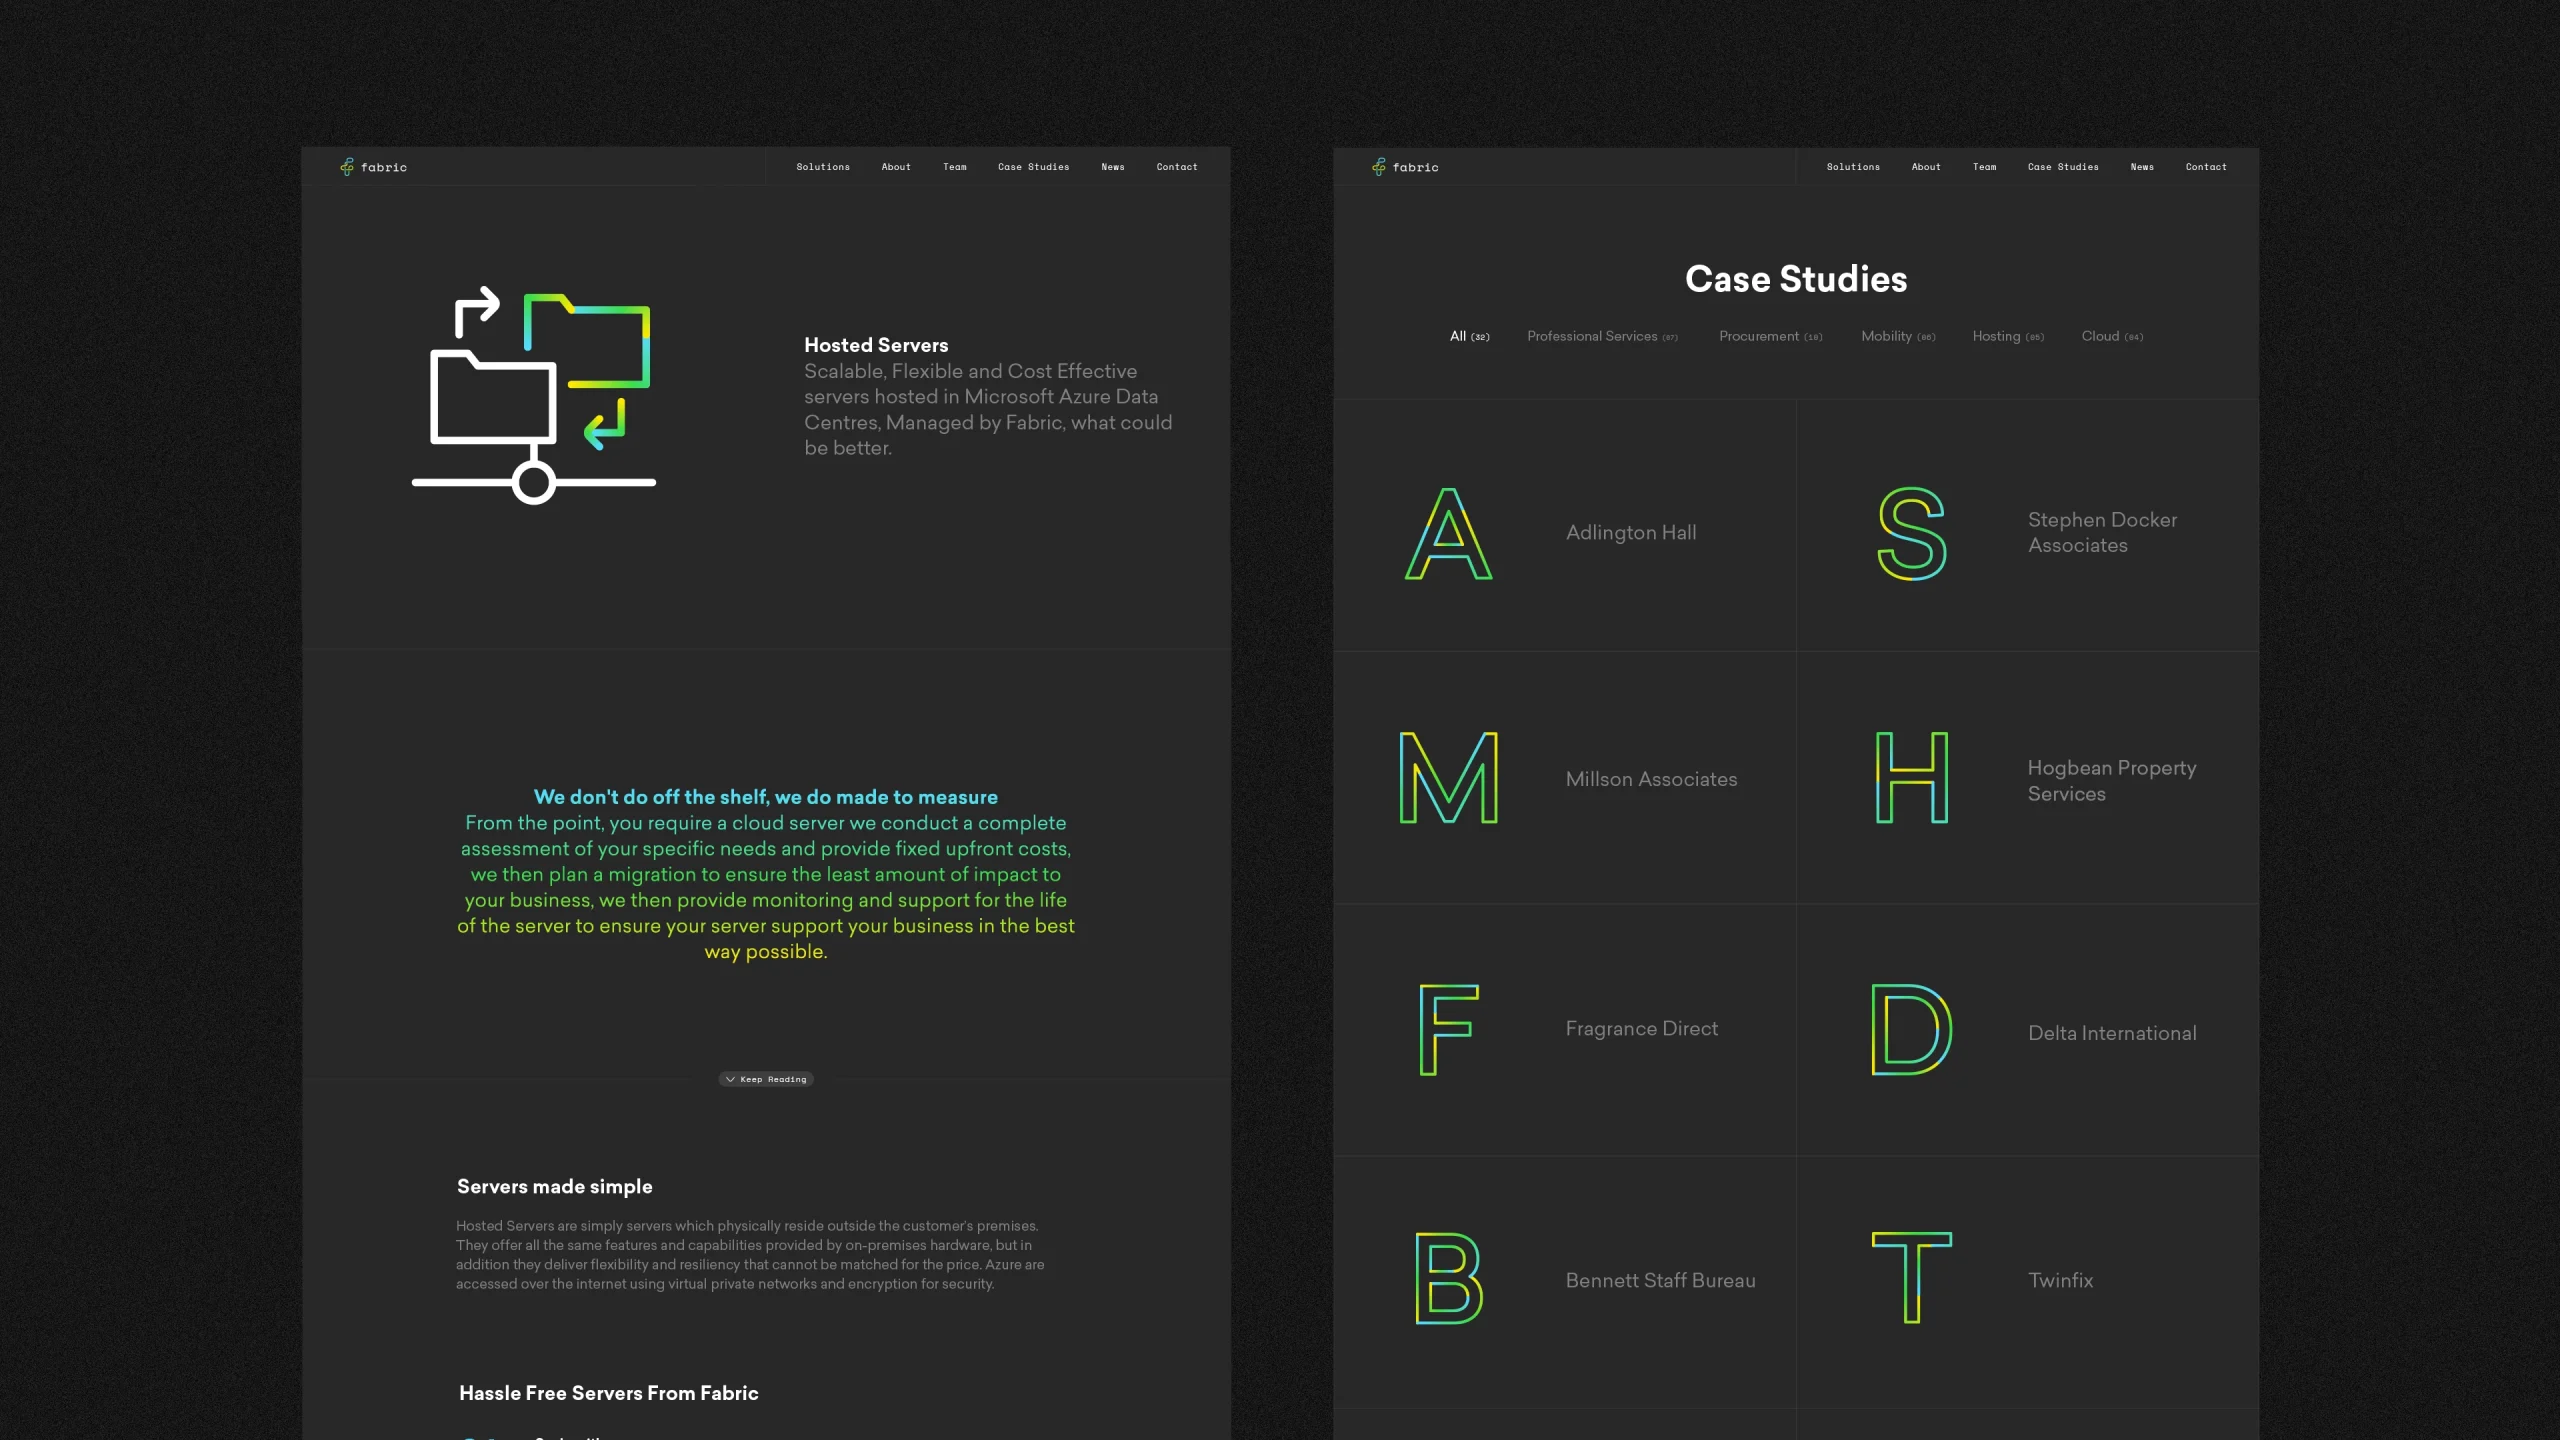The width and height of the screenshot is (2560, 1440).
Task: Open Team in the Hosted Servers page nav
Action: tap(955, 167)
